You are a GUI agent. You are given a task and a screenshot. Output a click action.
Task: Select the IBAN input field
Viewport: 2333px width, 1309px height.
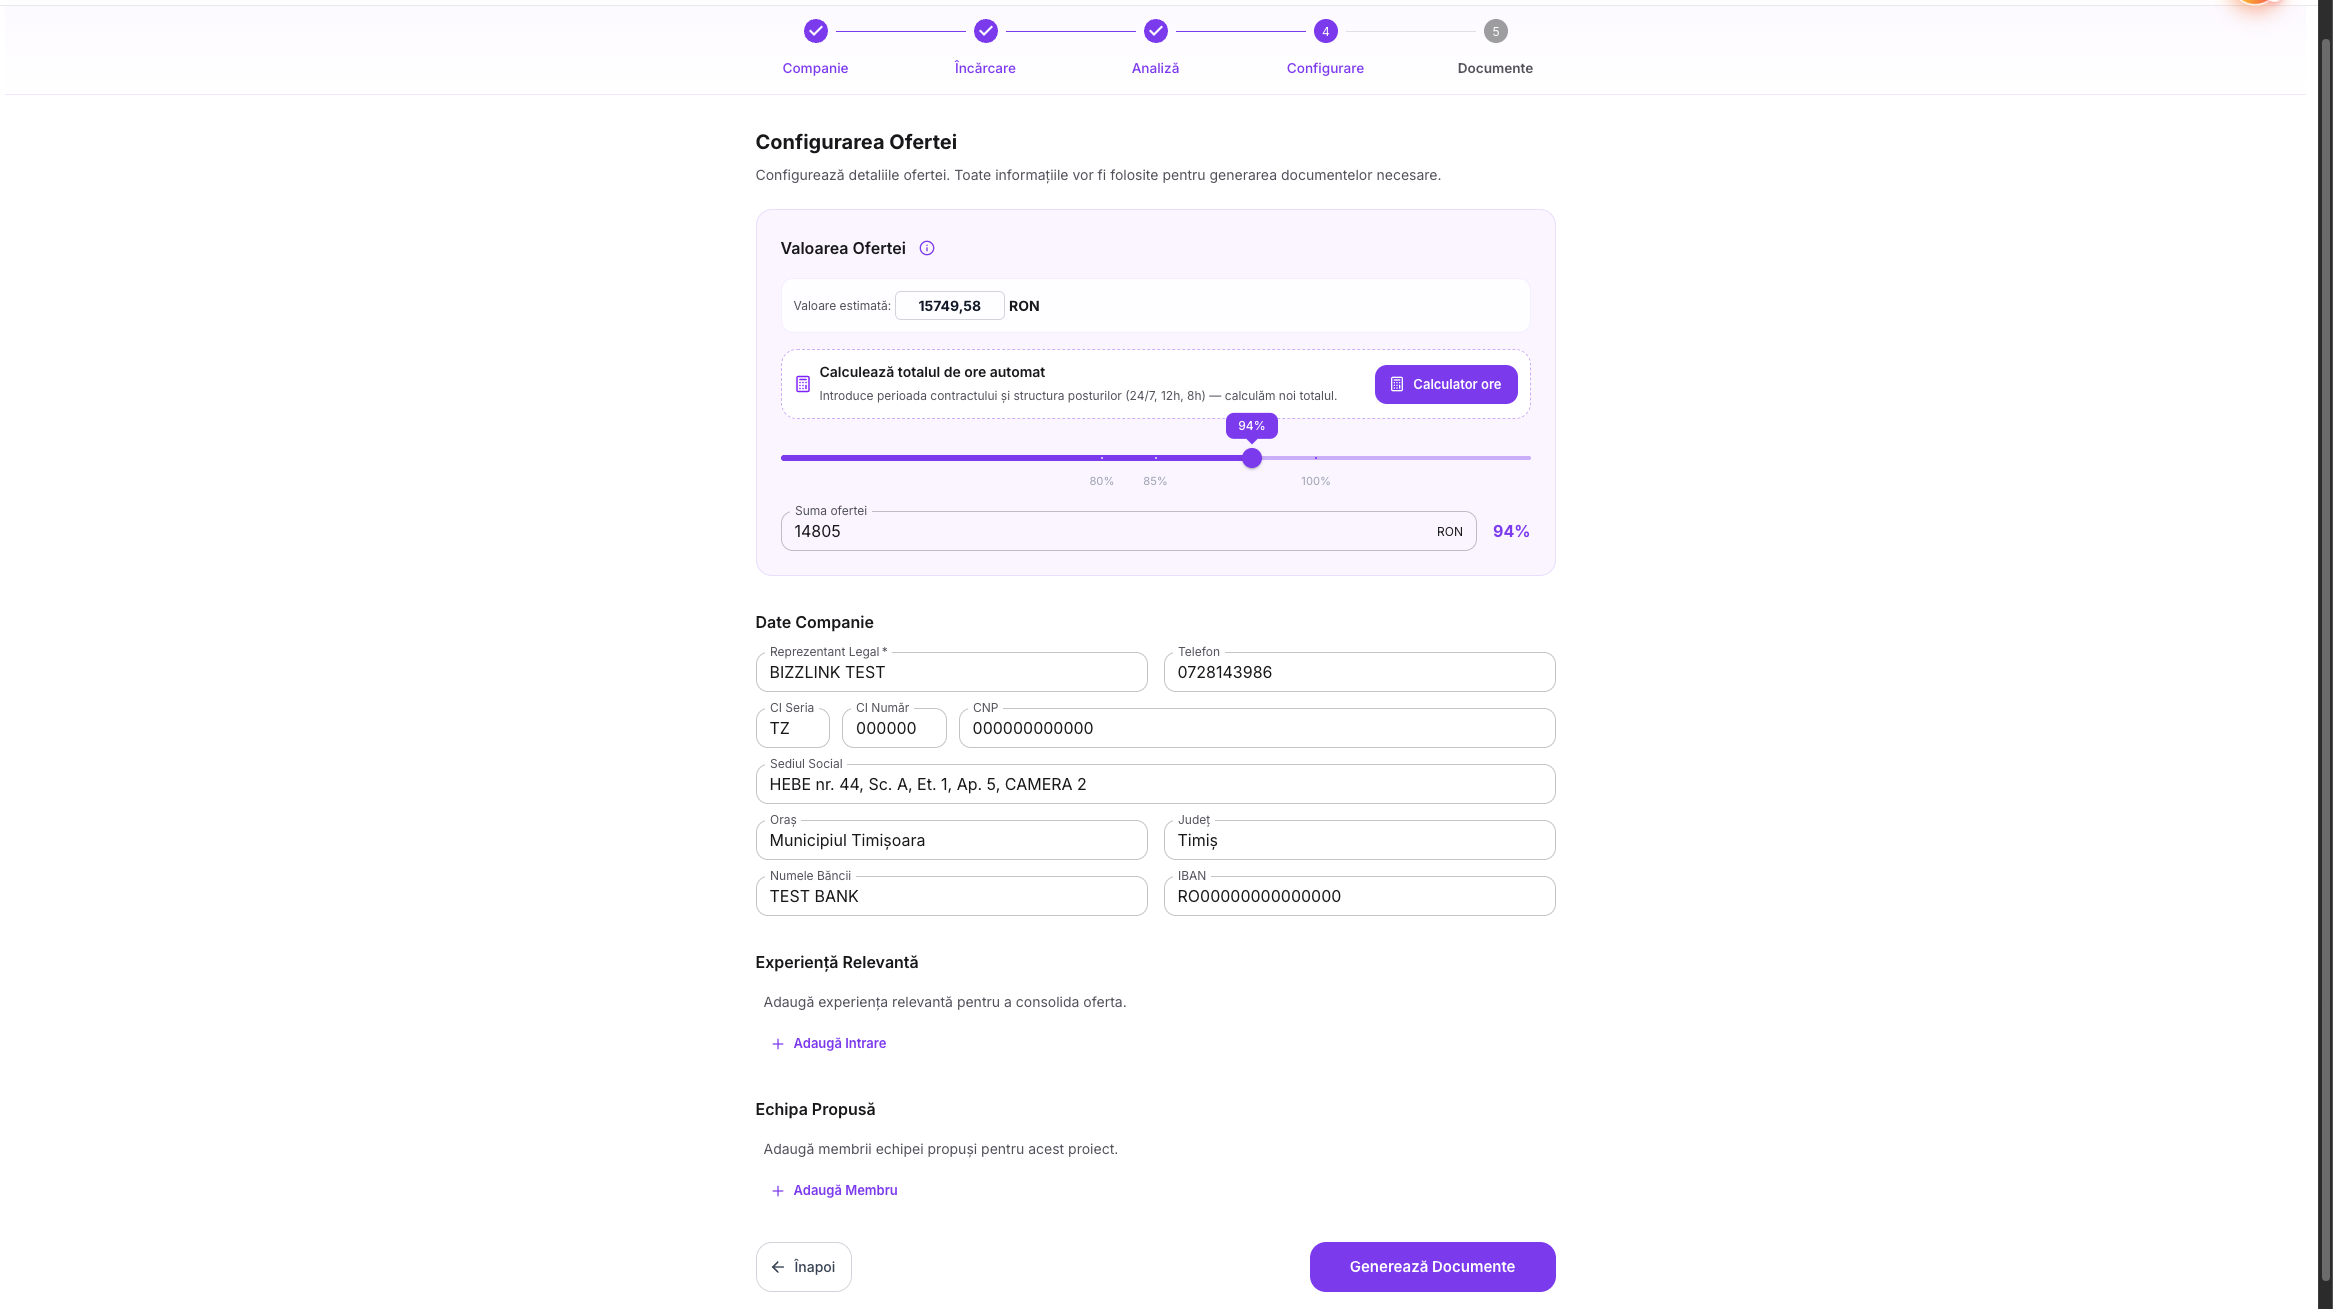coord(1359,896)
